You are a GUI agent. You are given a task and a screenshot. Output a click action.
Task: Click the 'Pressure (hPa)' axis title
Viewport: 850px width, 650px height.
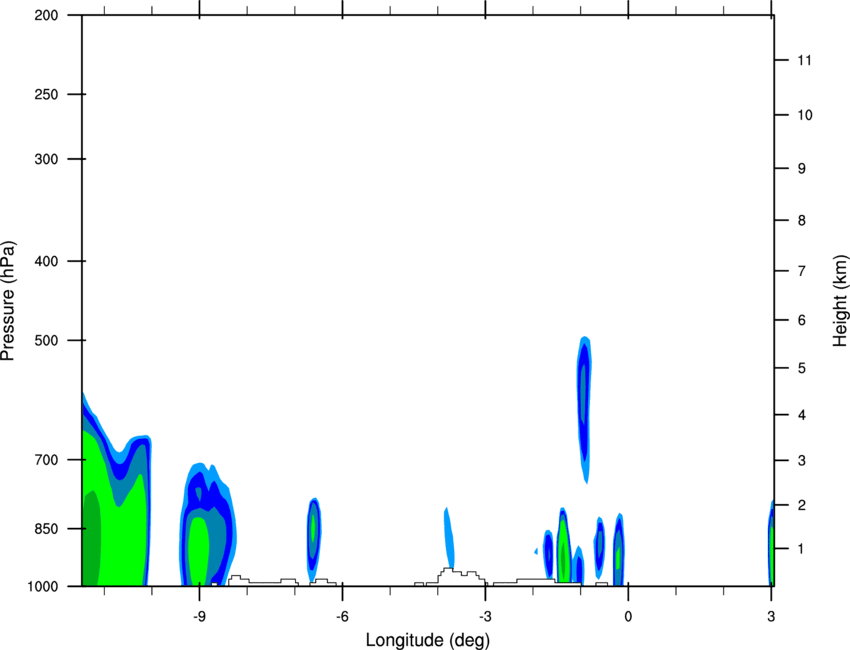(8, 301)
